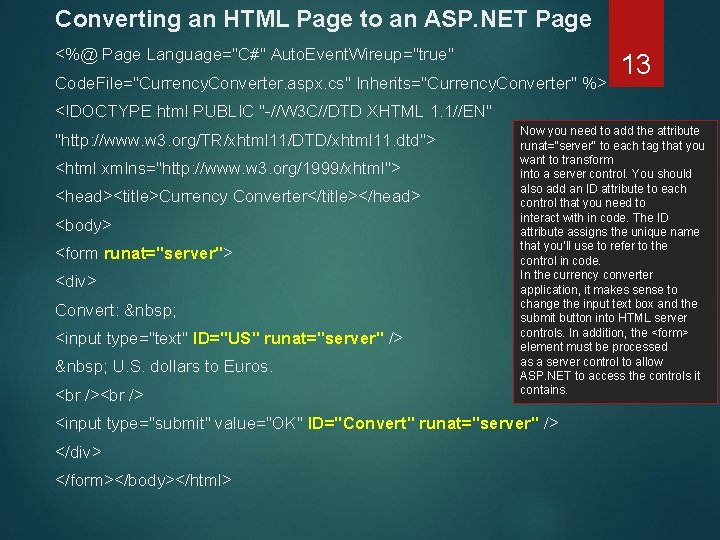This screenshot has width=720, height=540.
Task: Click the closing "</div>" line
Action: (78, 452)
